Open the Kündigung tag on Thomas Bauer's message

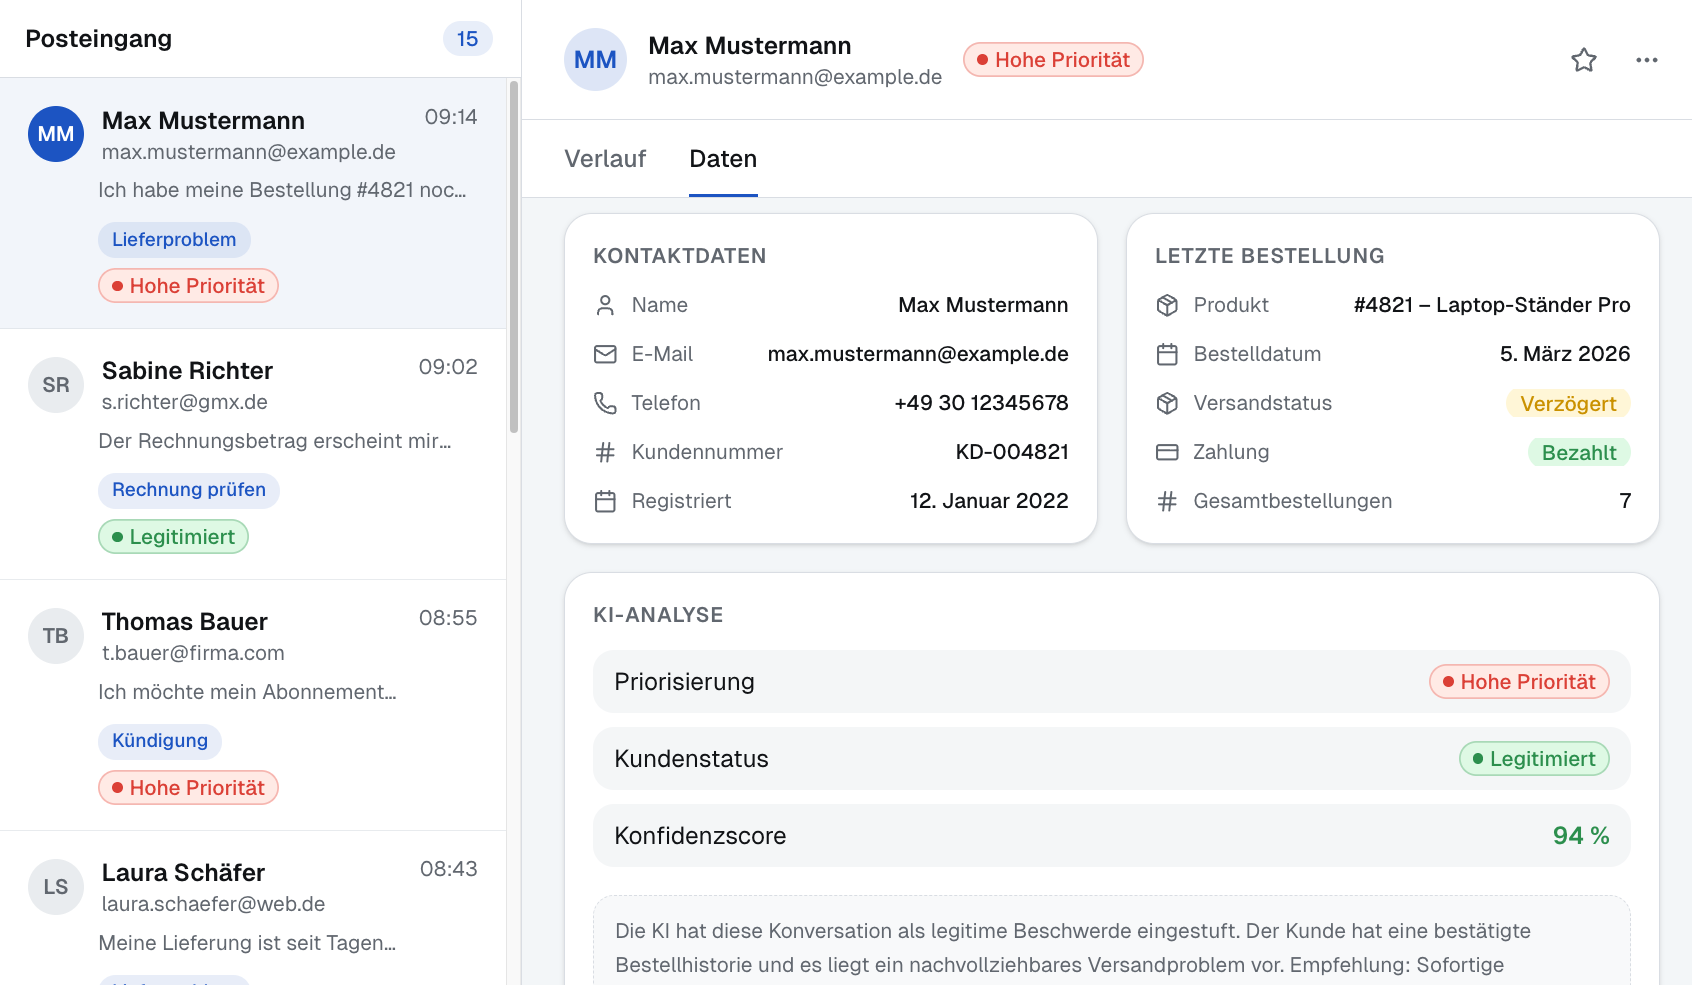(x=159, y=740)
